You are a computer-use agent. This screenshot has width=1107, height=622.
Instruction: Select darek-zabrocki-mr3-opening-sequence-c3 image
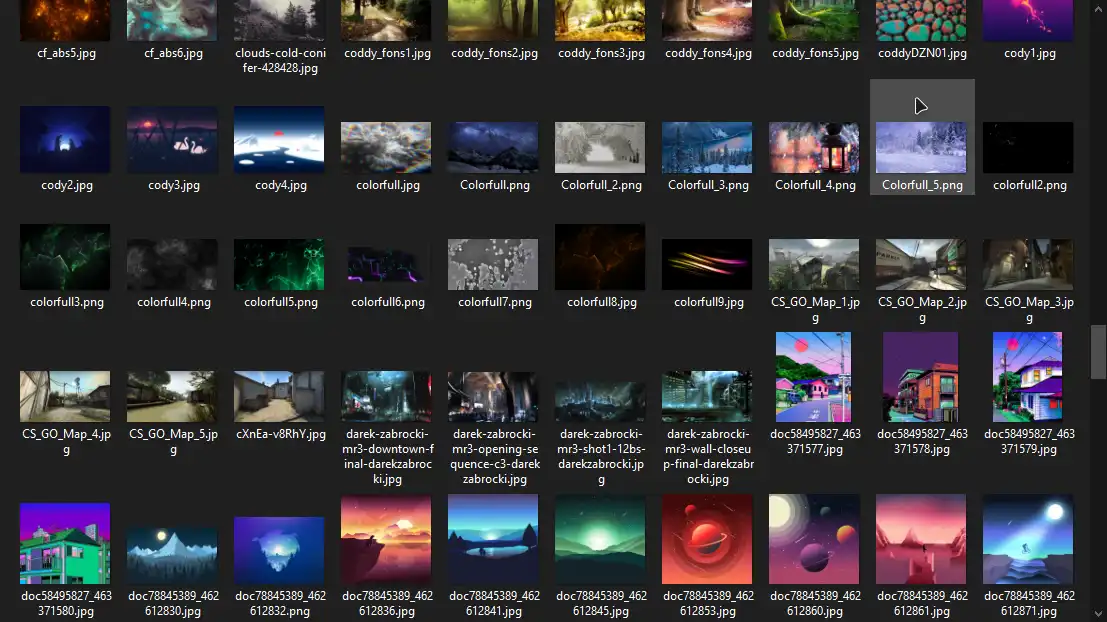click(x=493, y=396)
